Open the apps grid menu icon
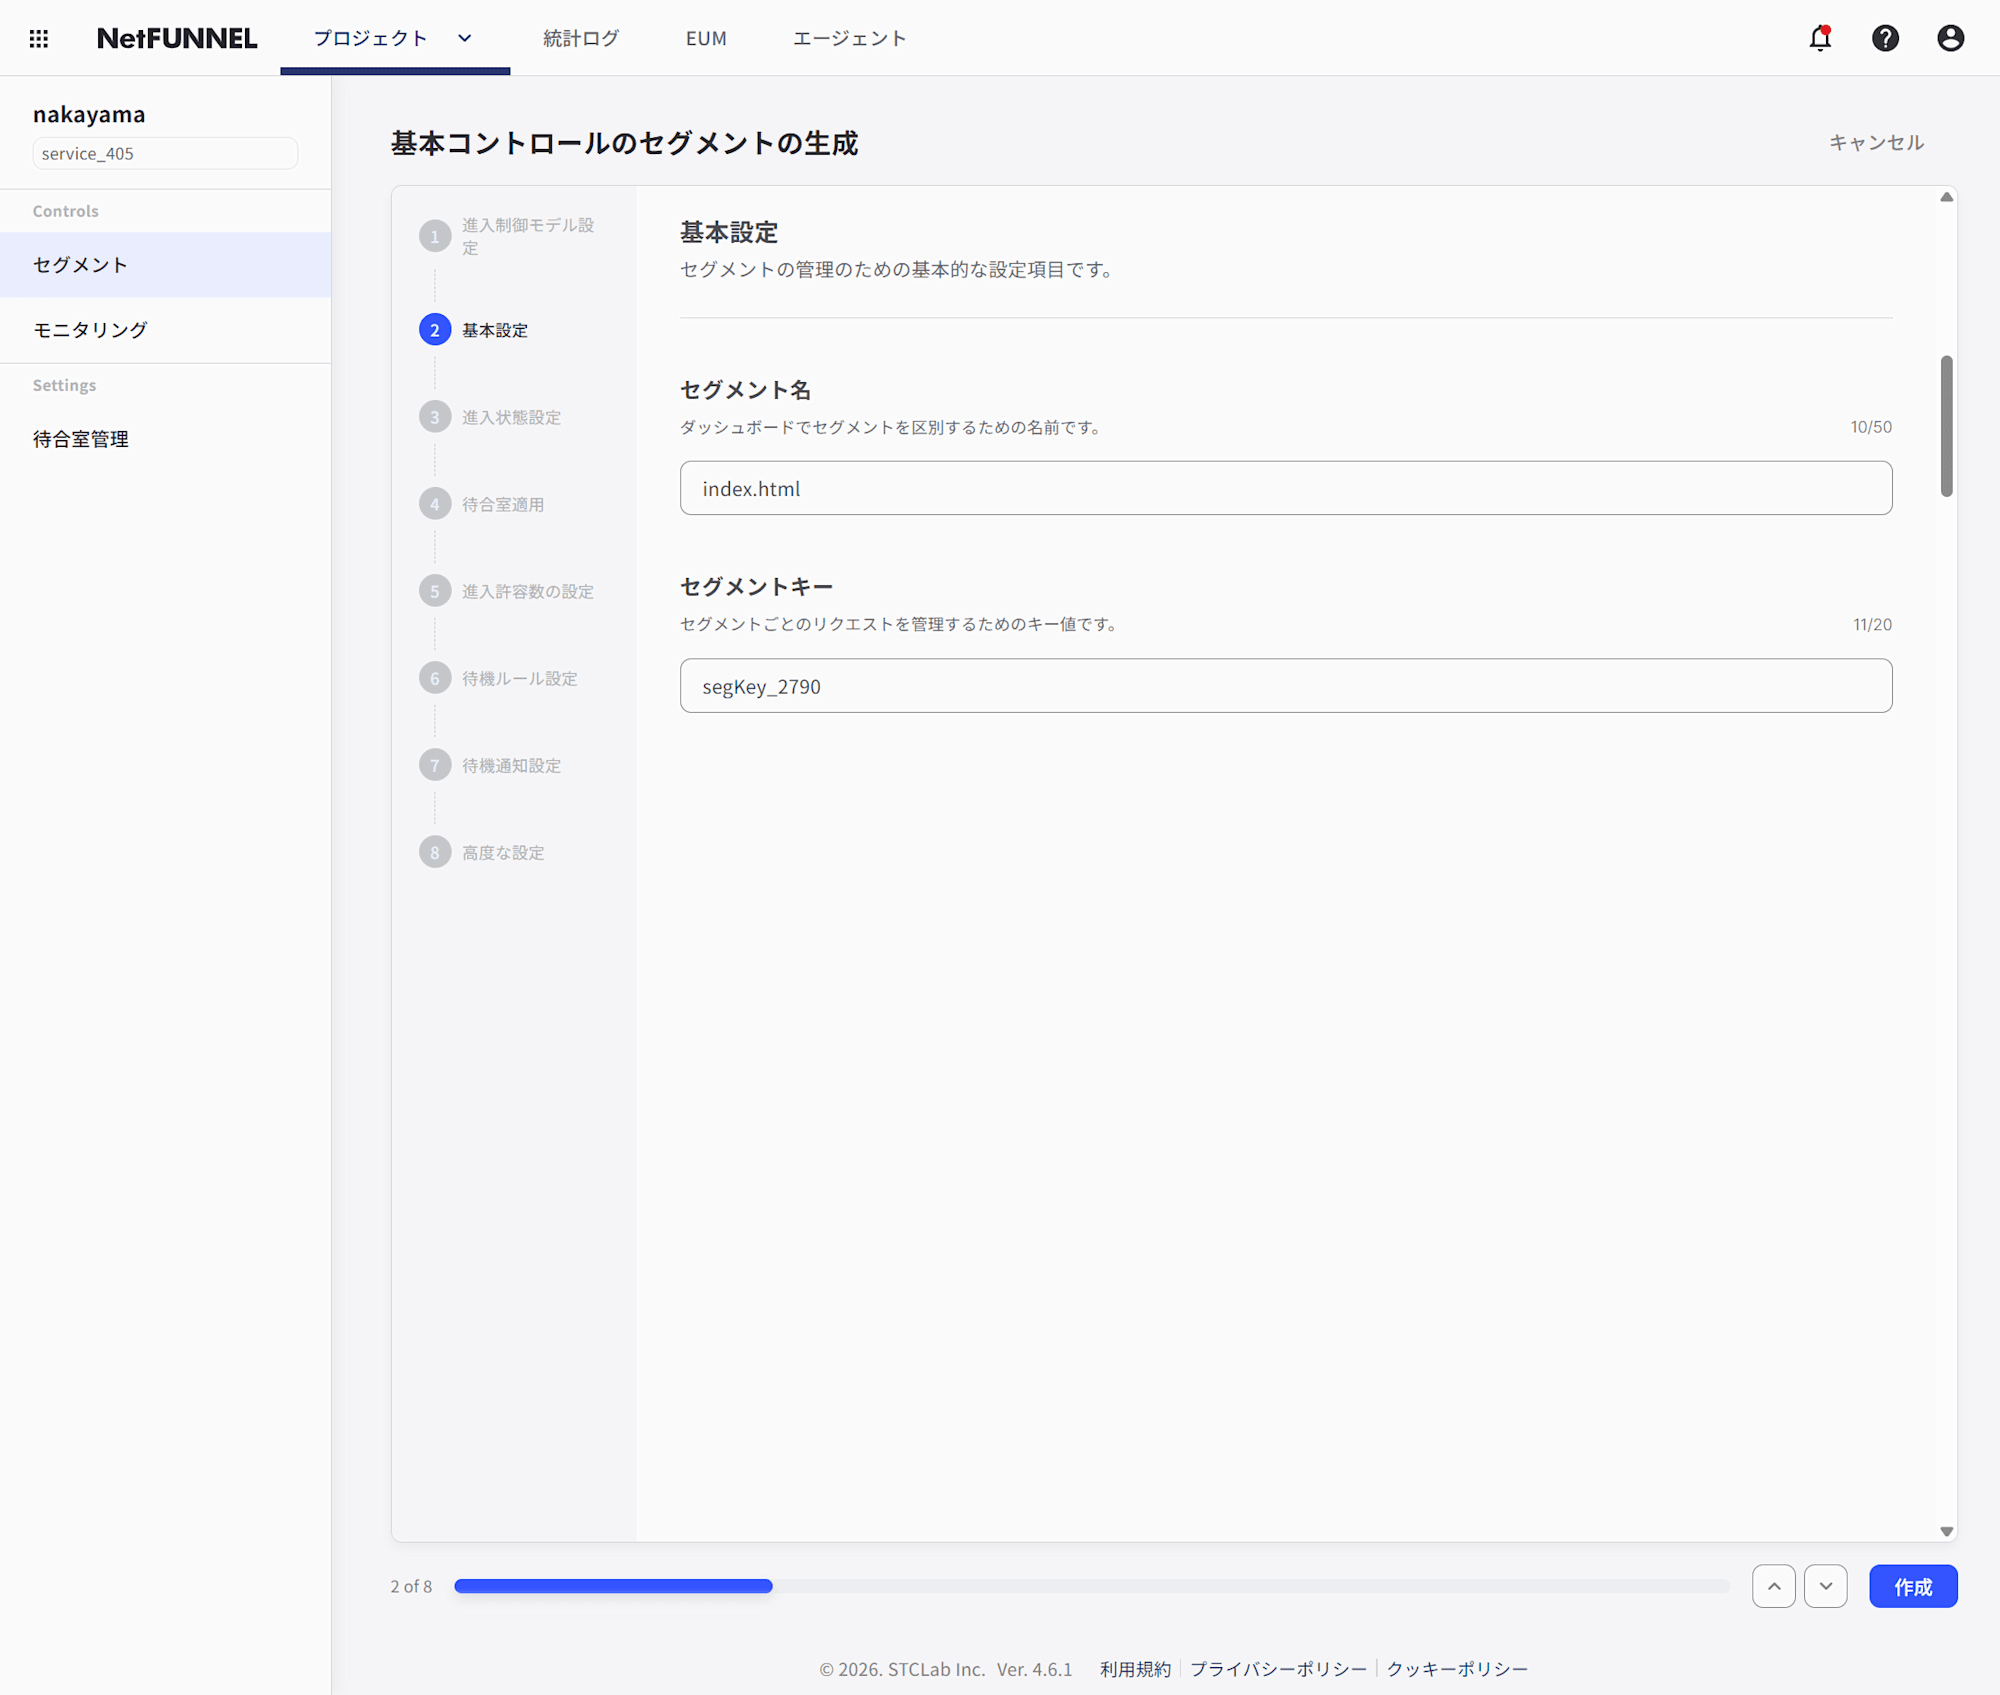 (38, 38)
